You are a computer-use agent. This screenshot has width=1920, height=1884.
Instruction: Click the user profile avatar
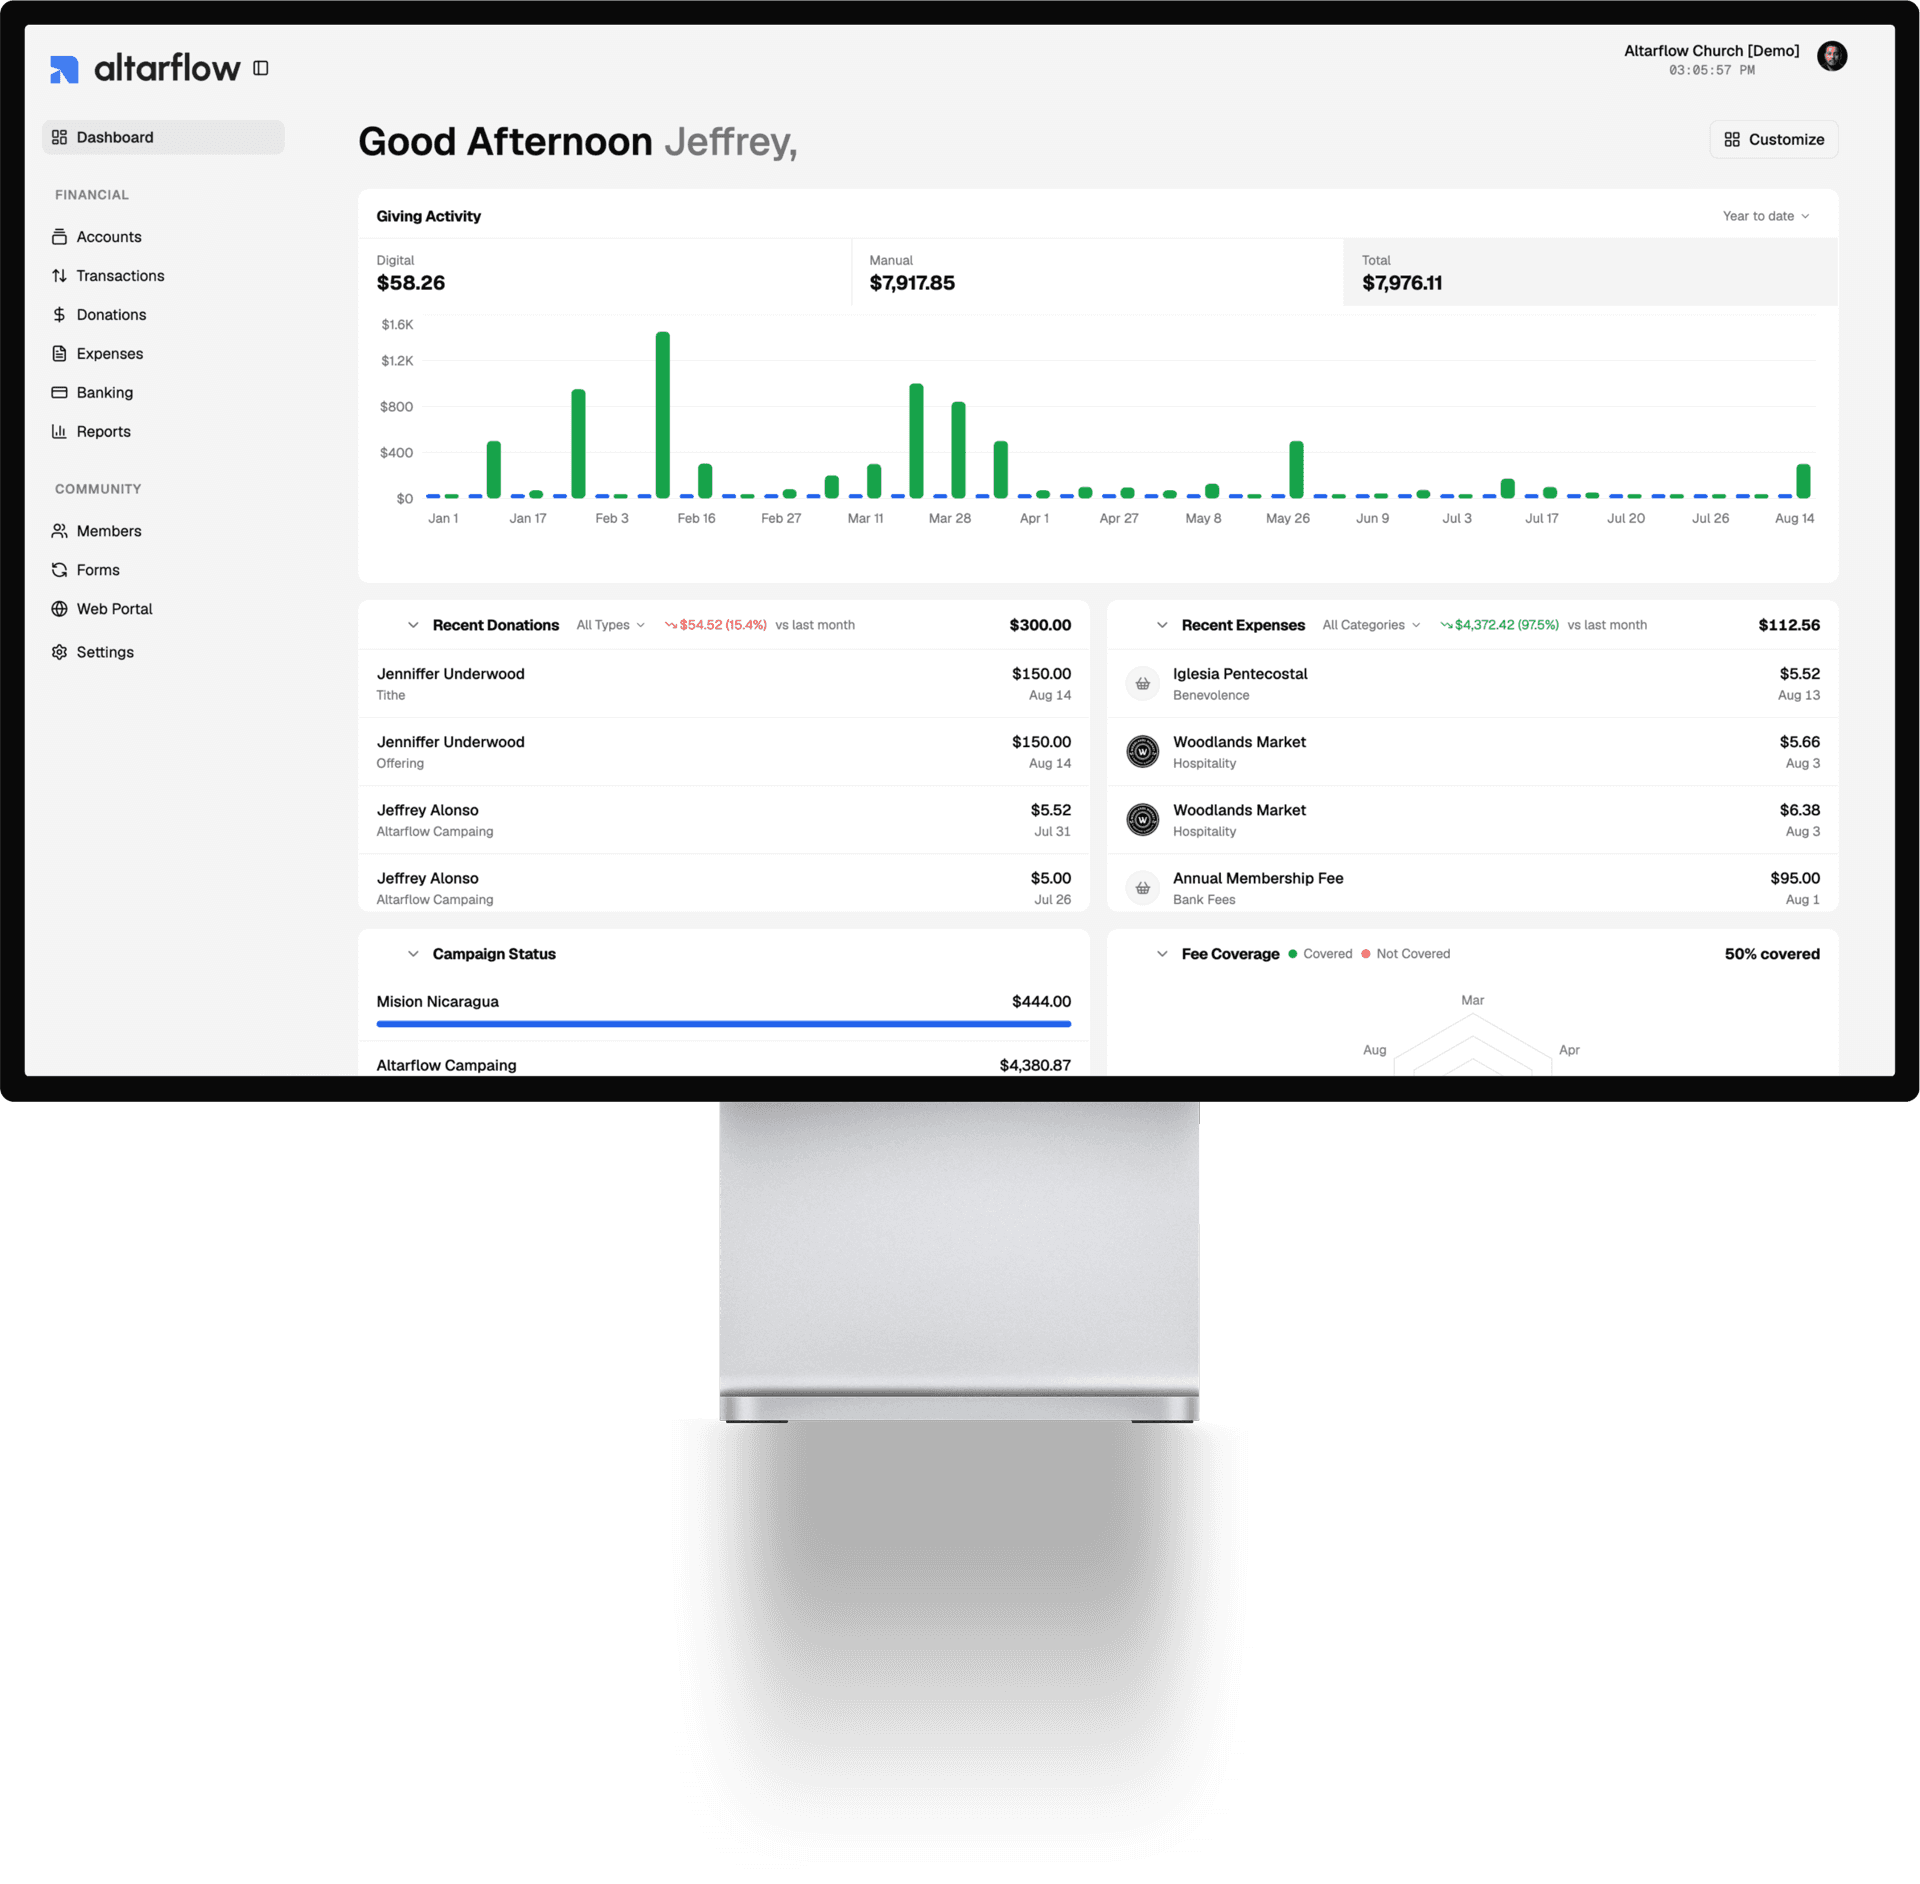[1832, 56]
